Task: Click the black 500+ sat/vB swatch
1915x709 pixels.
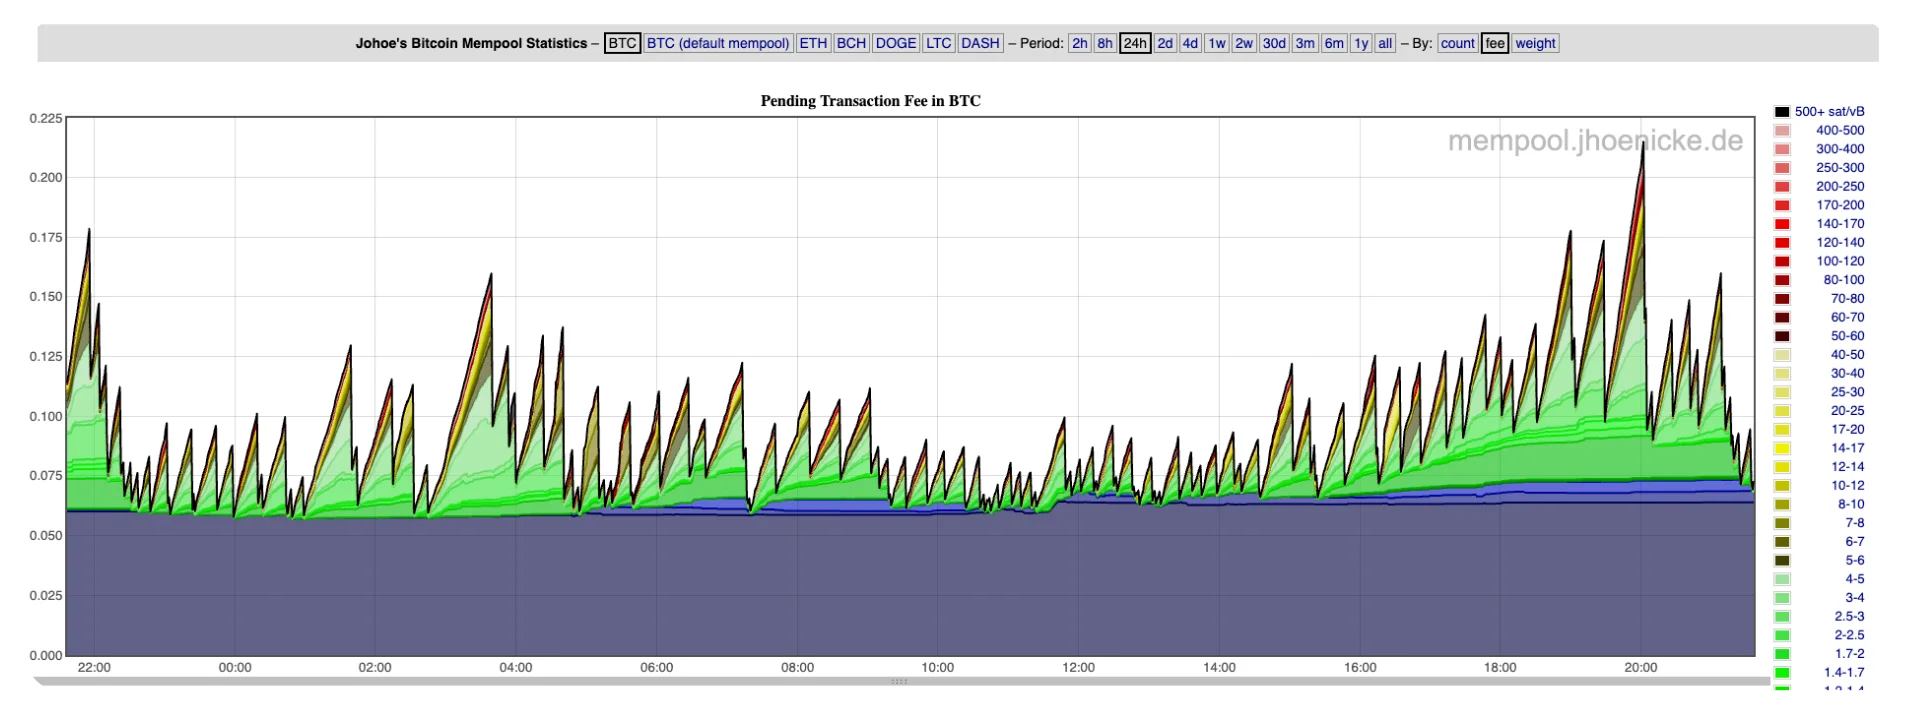Action: [1782, 112]
